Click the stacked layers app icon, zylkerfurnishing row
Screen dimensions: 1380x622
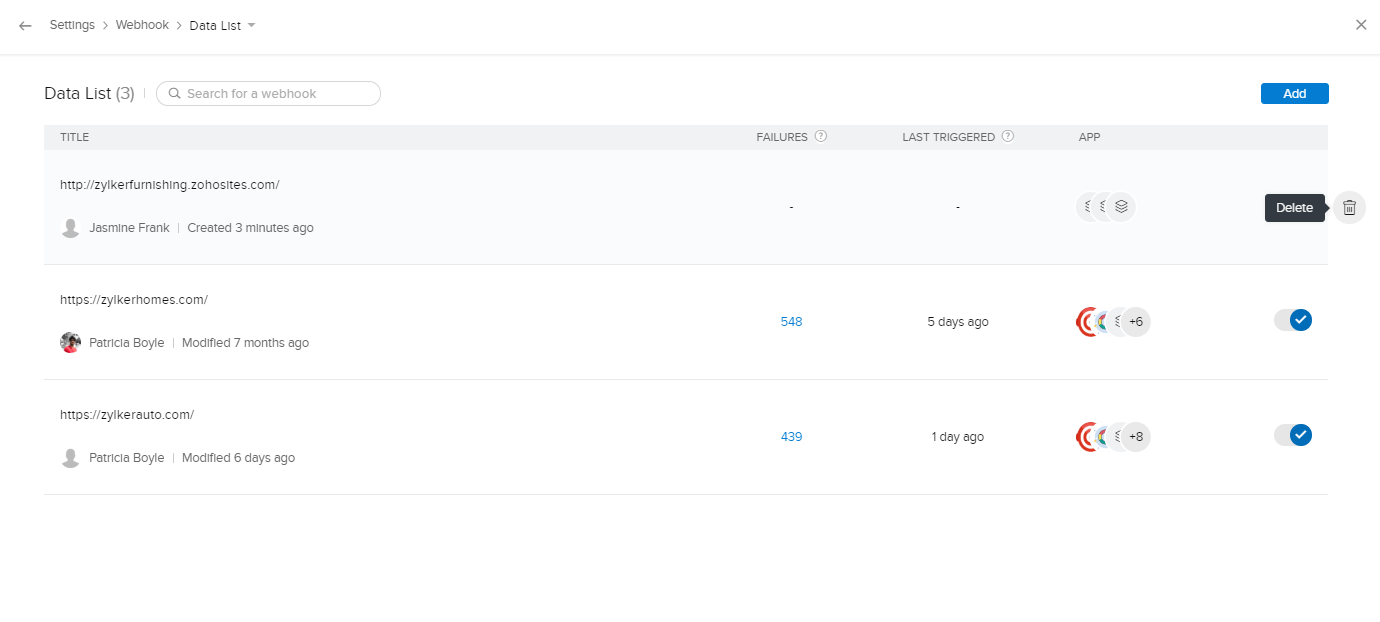tap(1122, 207)
